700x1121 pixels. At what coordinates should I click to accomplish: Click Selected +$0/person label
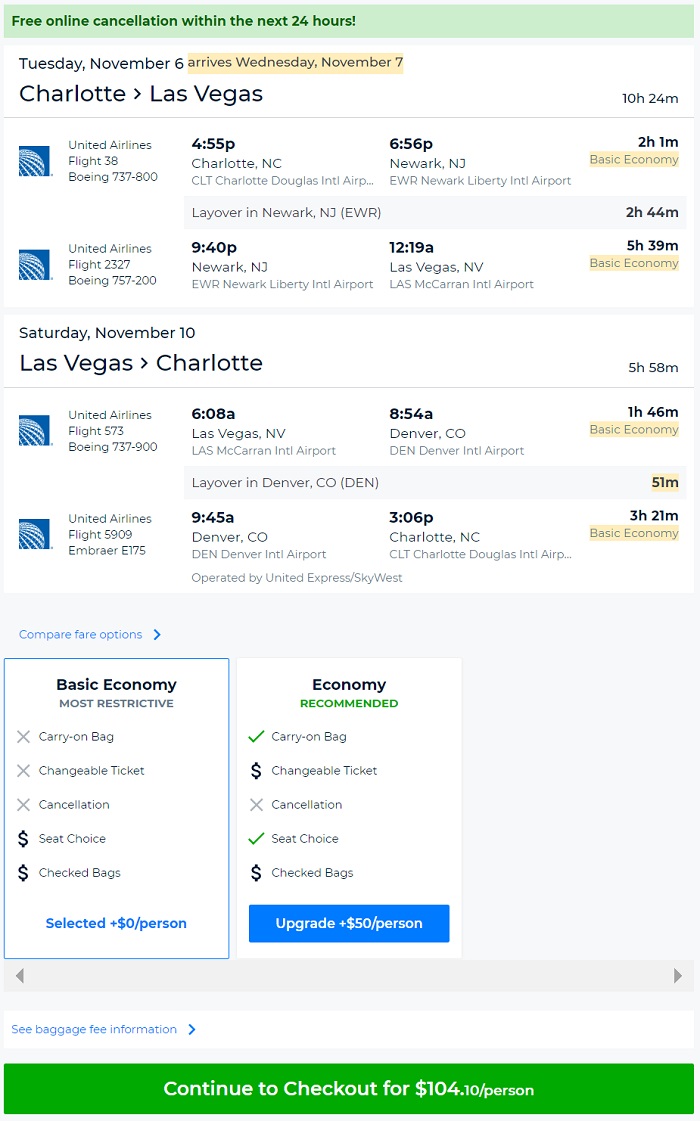click(x=116, y=923)
